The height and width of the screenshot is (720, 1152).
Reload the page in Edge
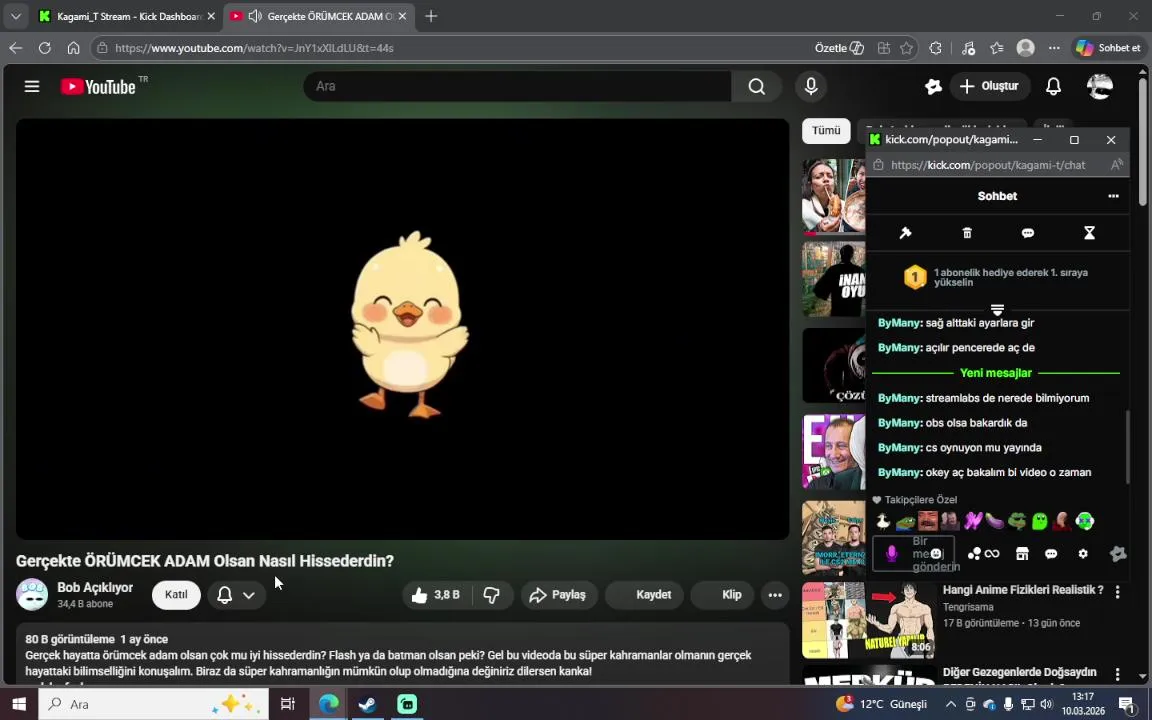(x=45, y=48)
